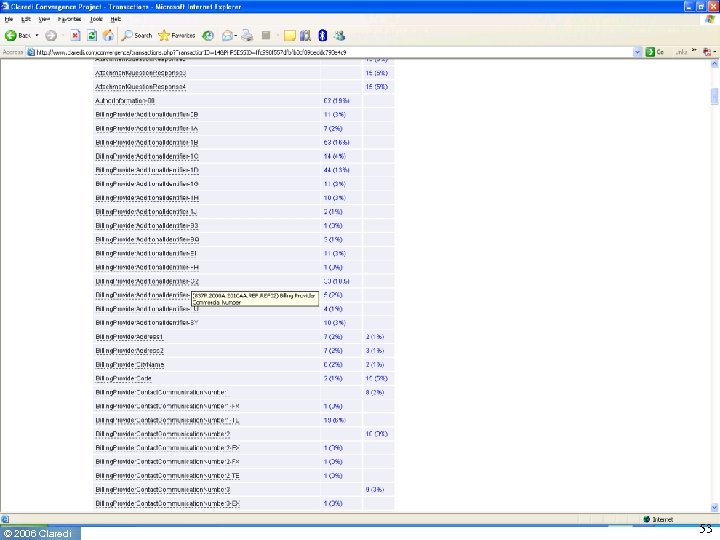Open the Research books icon

(305, 35)
